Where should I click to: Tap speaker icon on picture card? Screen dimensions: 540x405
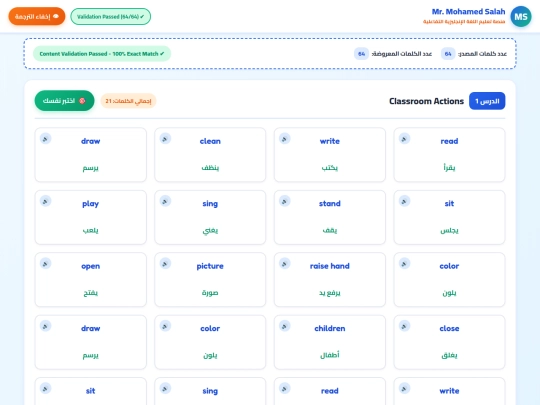point(165,264)
